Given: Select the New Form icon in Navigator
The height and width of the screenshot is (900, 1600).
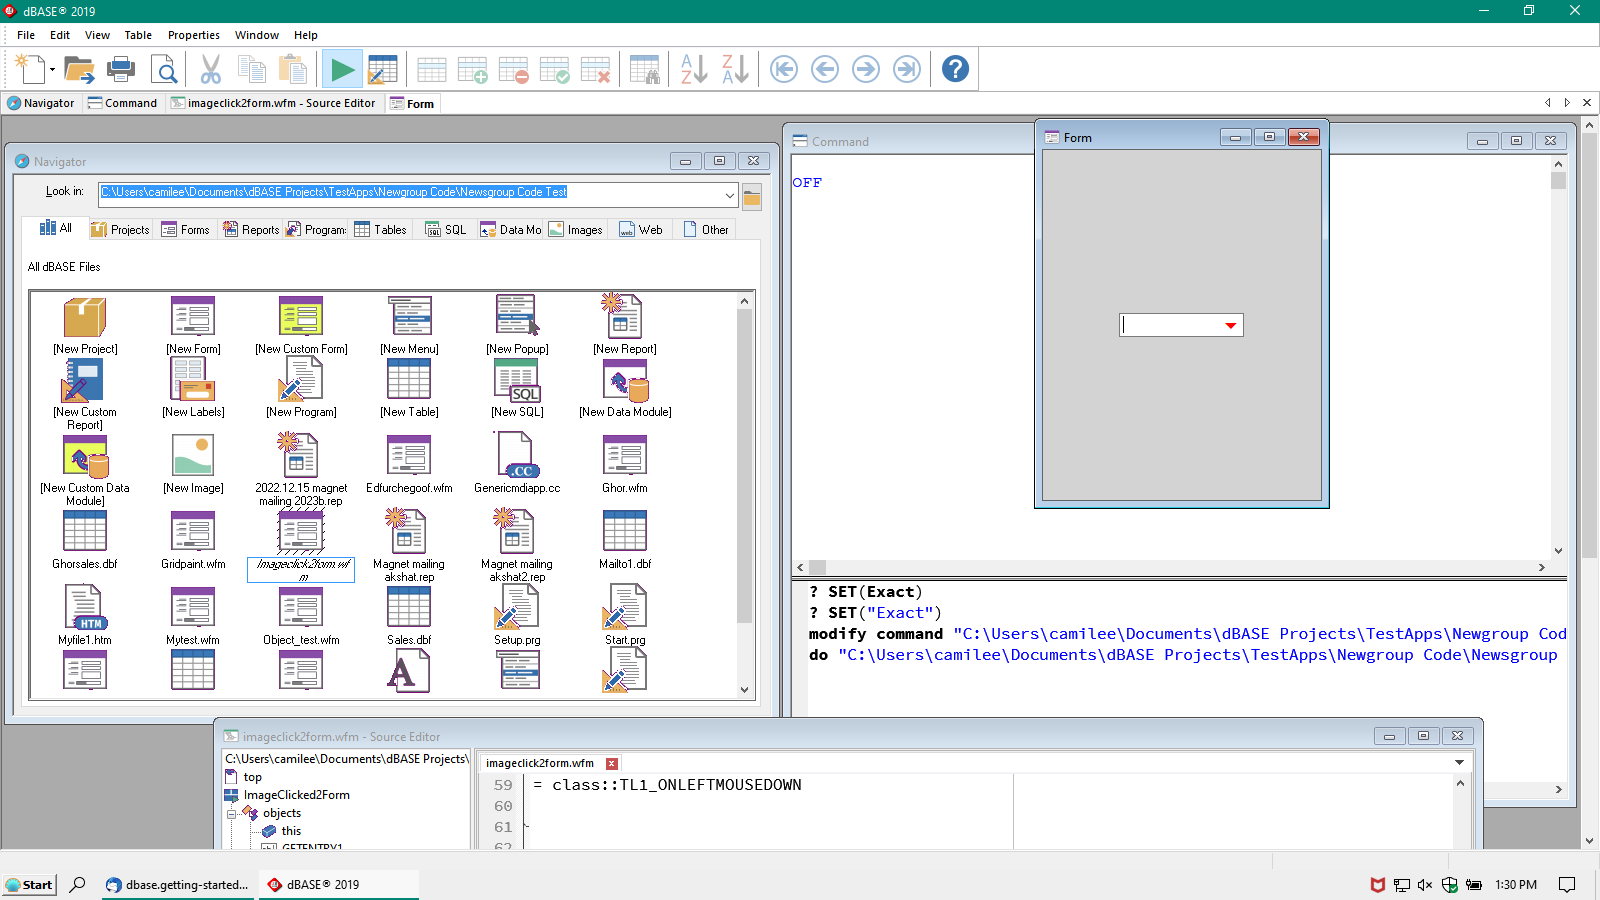Looking at the screenshot, I should (193, 317).
